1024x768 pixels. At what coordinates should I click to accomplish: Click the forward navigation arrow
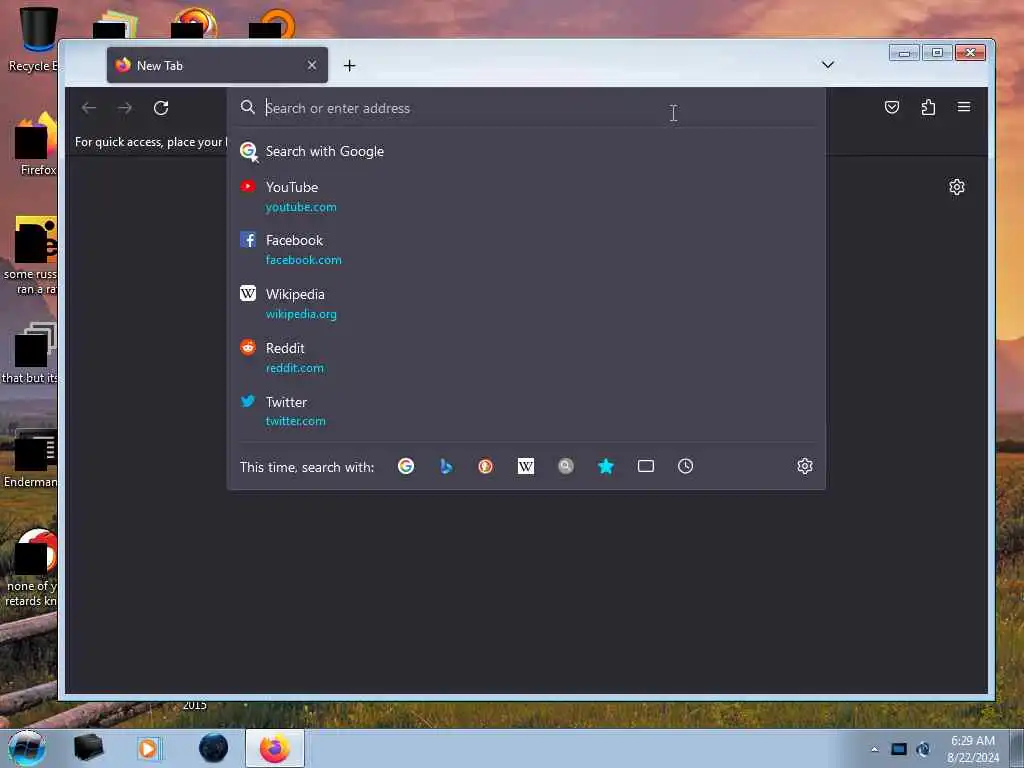point(125,108)
